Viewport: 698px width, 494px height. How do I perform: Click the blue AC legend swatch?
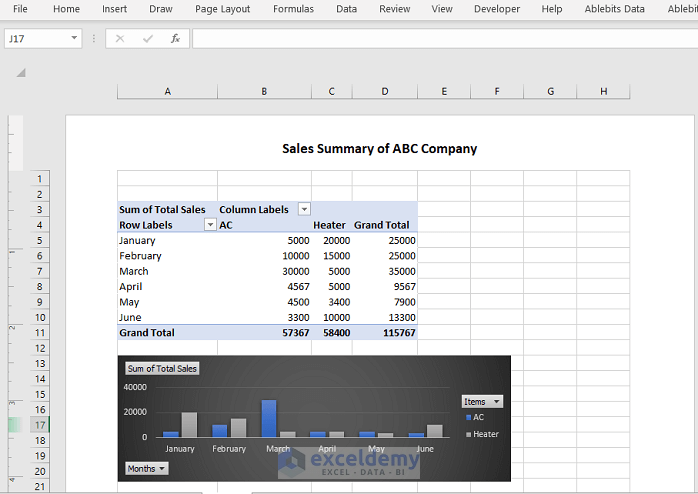468,417
